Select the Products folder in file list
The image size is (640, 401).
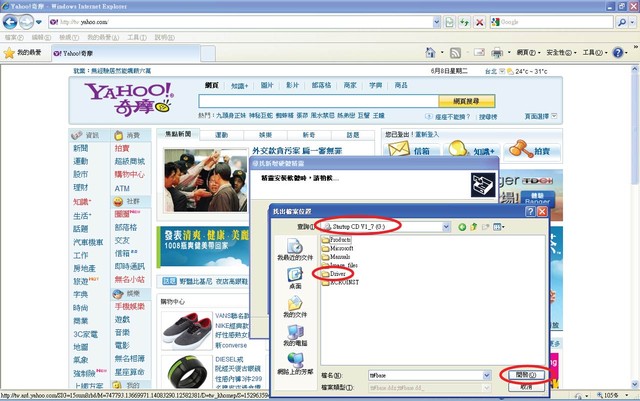(x=336, y=240)
